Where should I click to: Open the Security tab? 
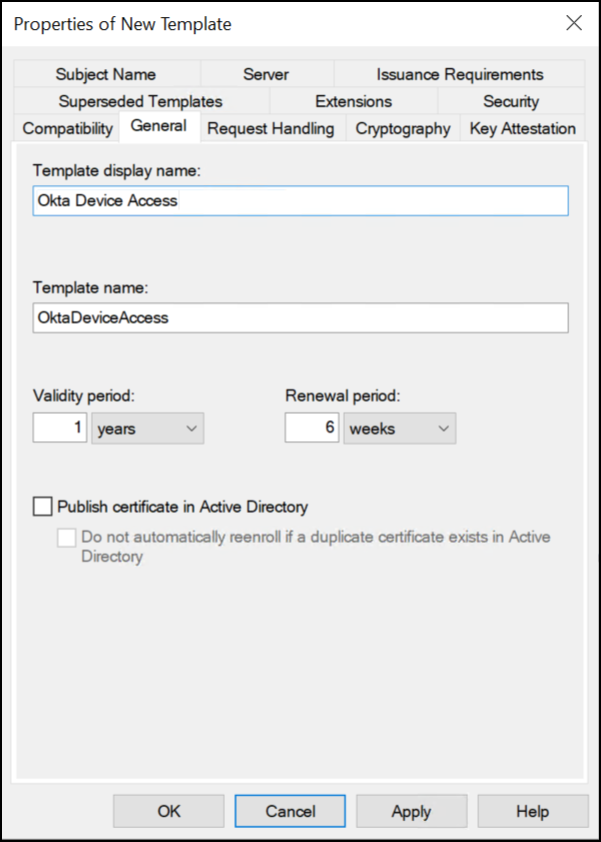pos(511,101)
